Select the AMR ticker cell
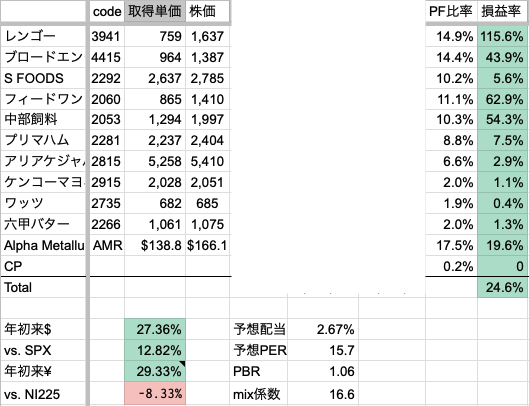This screenshot has height=406, width=529. point(107,245)
